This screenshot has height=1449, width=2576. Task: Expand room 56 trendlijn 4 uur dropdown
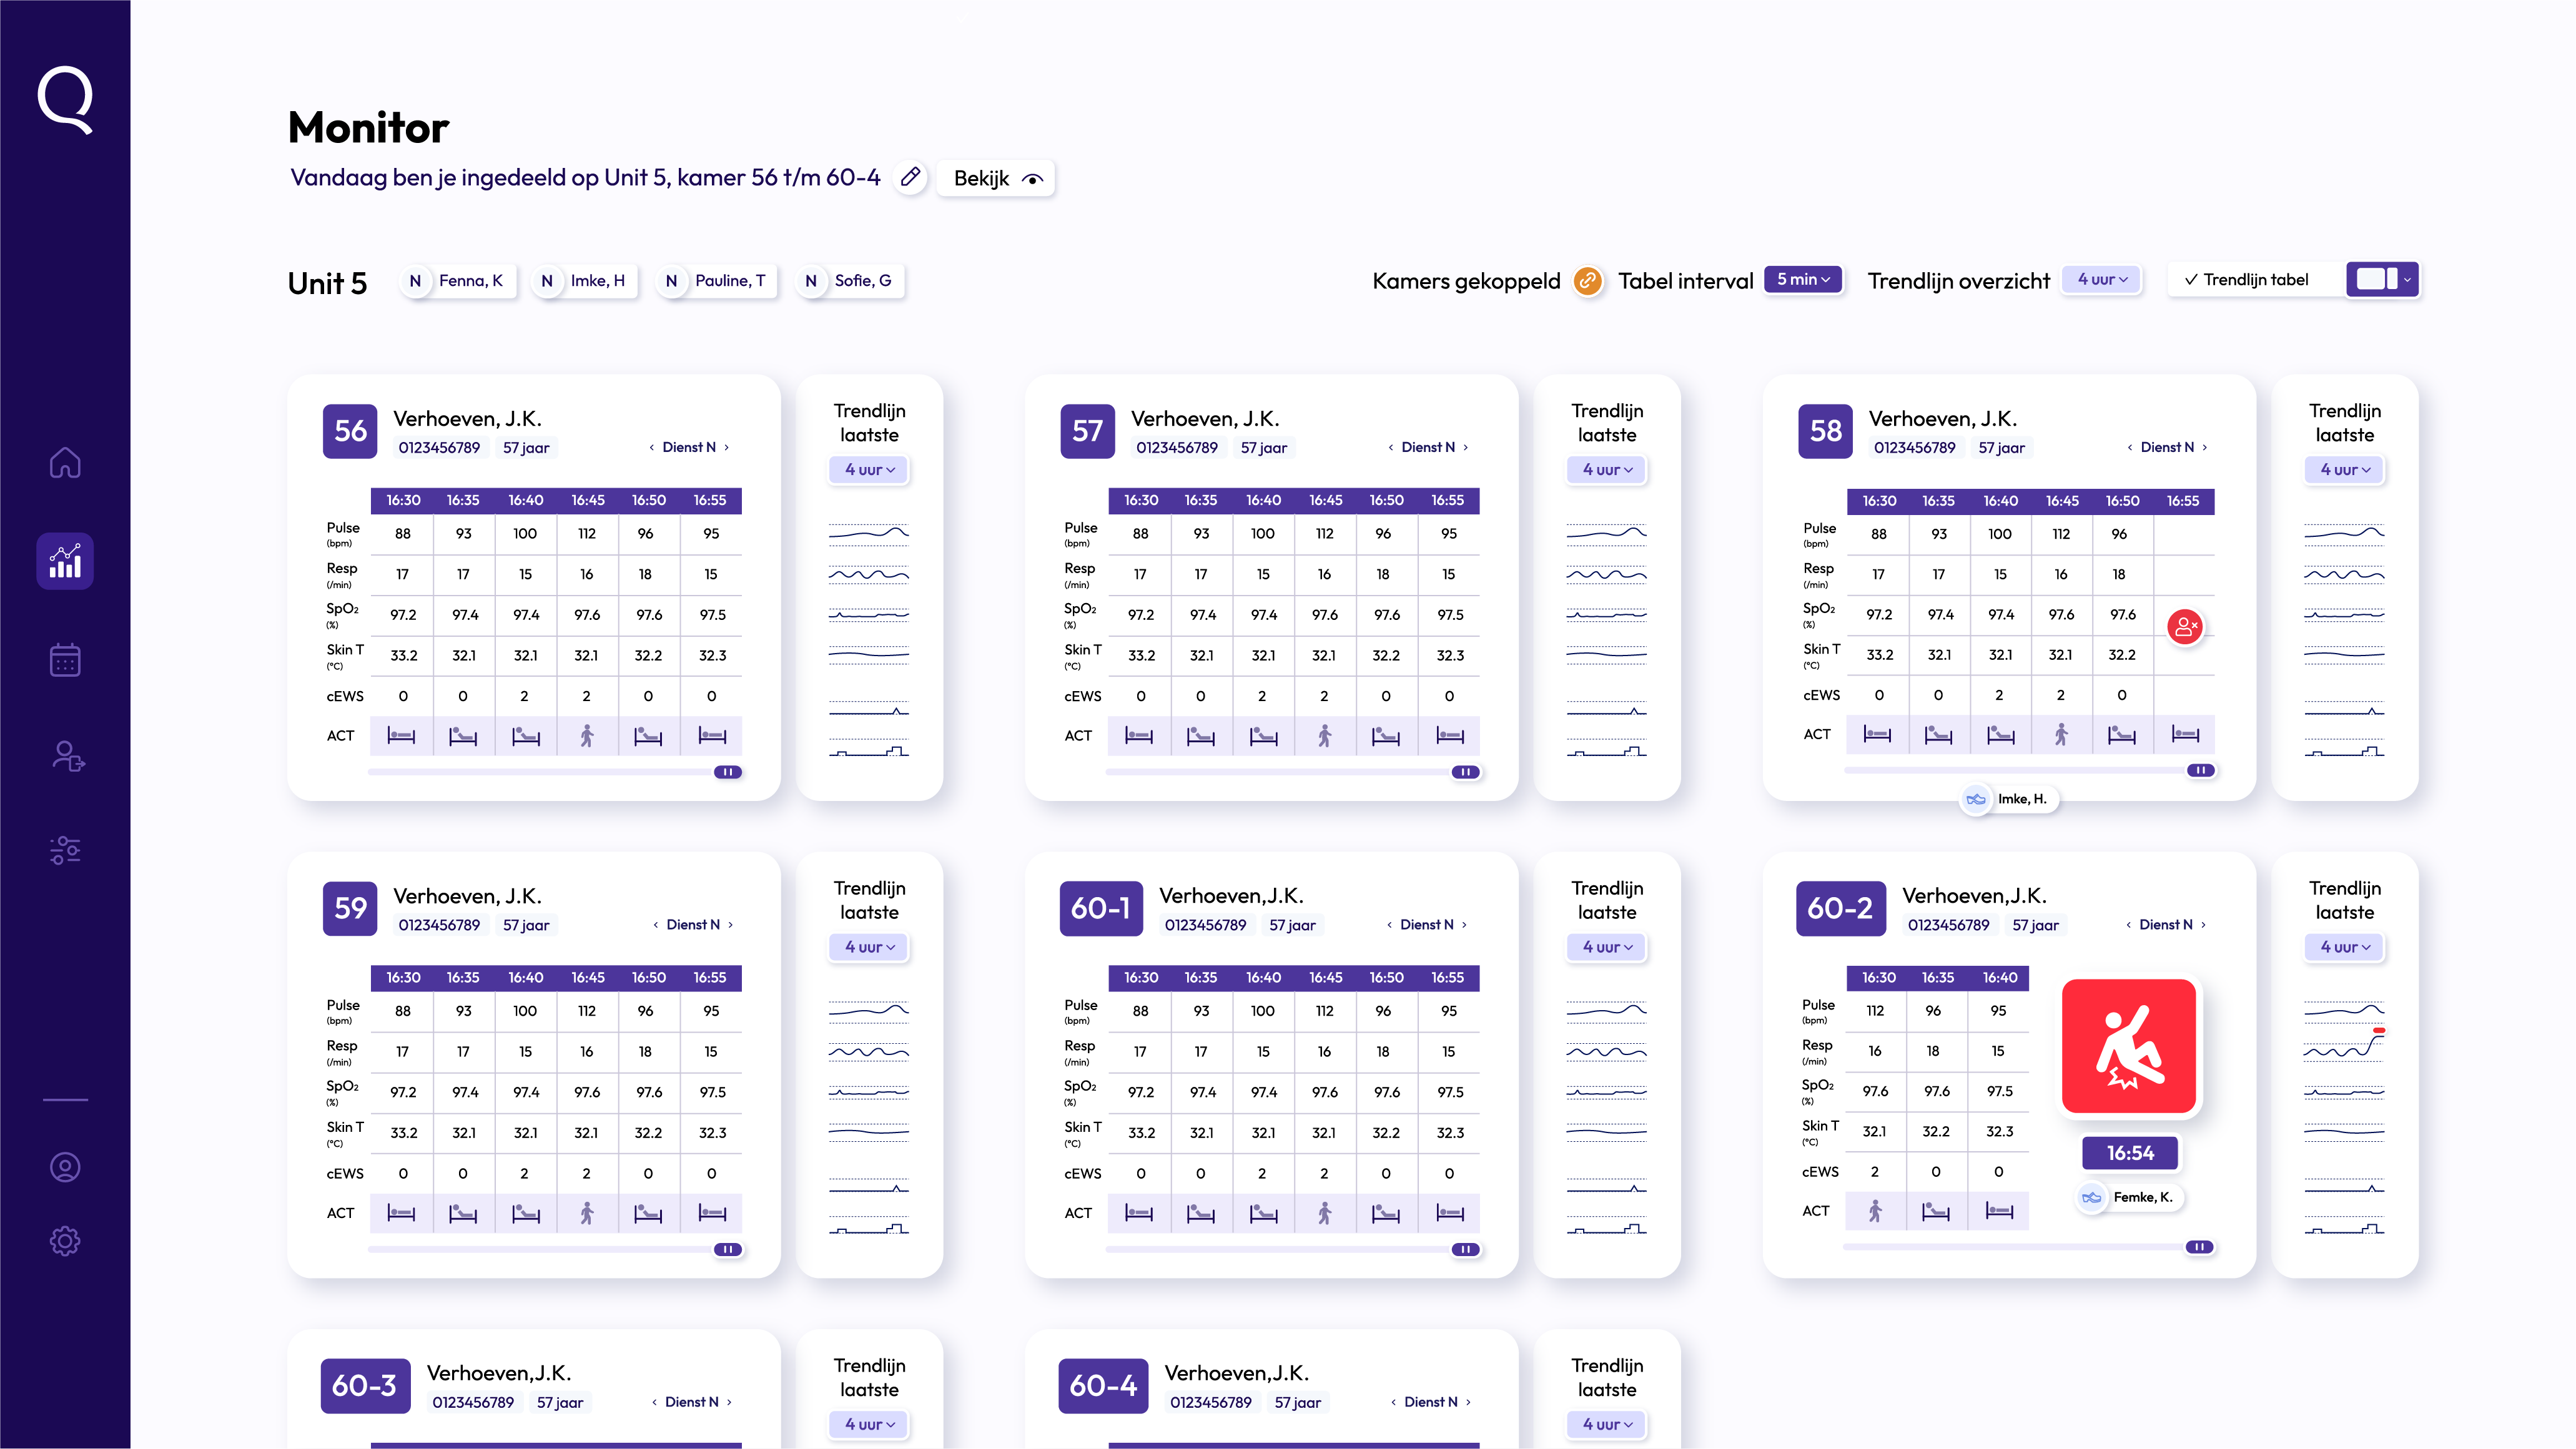click(869, 470)
